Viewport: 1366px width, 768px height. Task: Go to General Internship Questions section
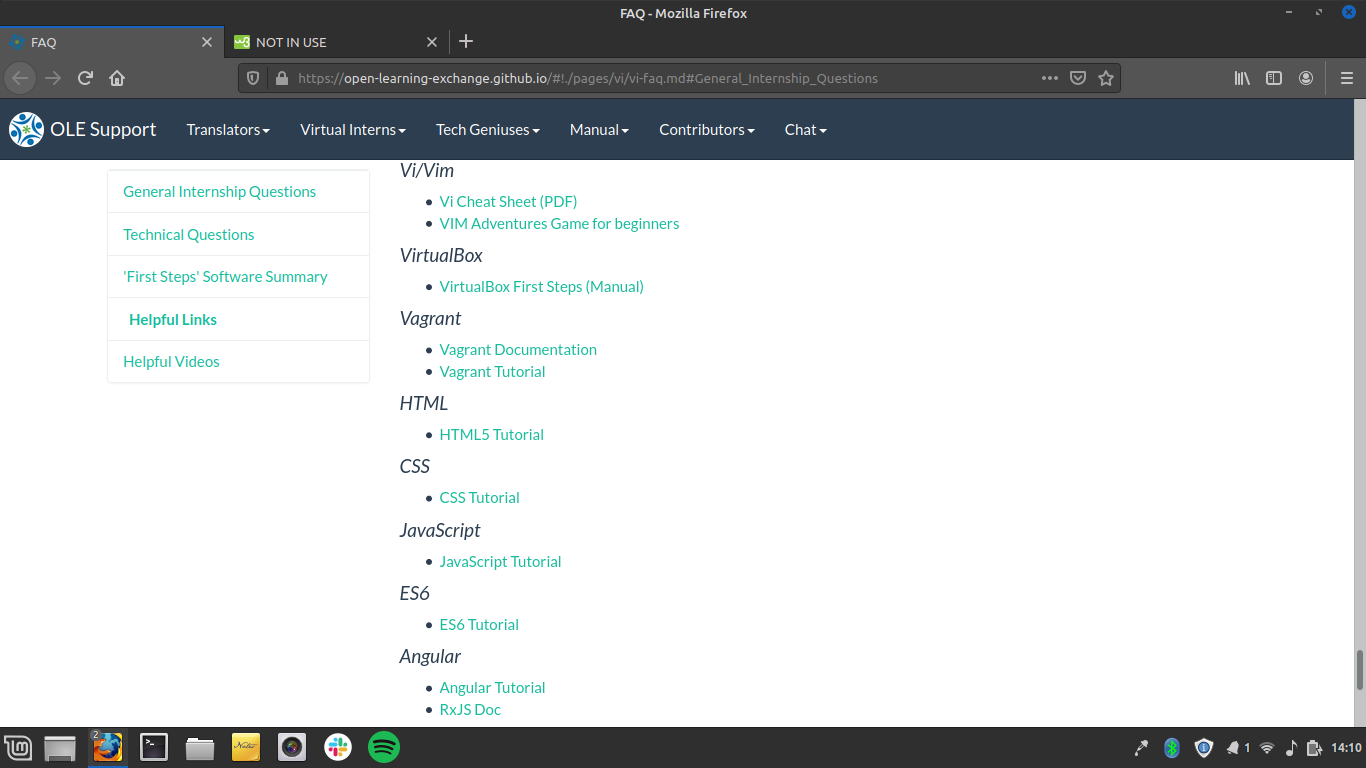click(x=219, y=191)
